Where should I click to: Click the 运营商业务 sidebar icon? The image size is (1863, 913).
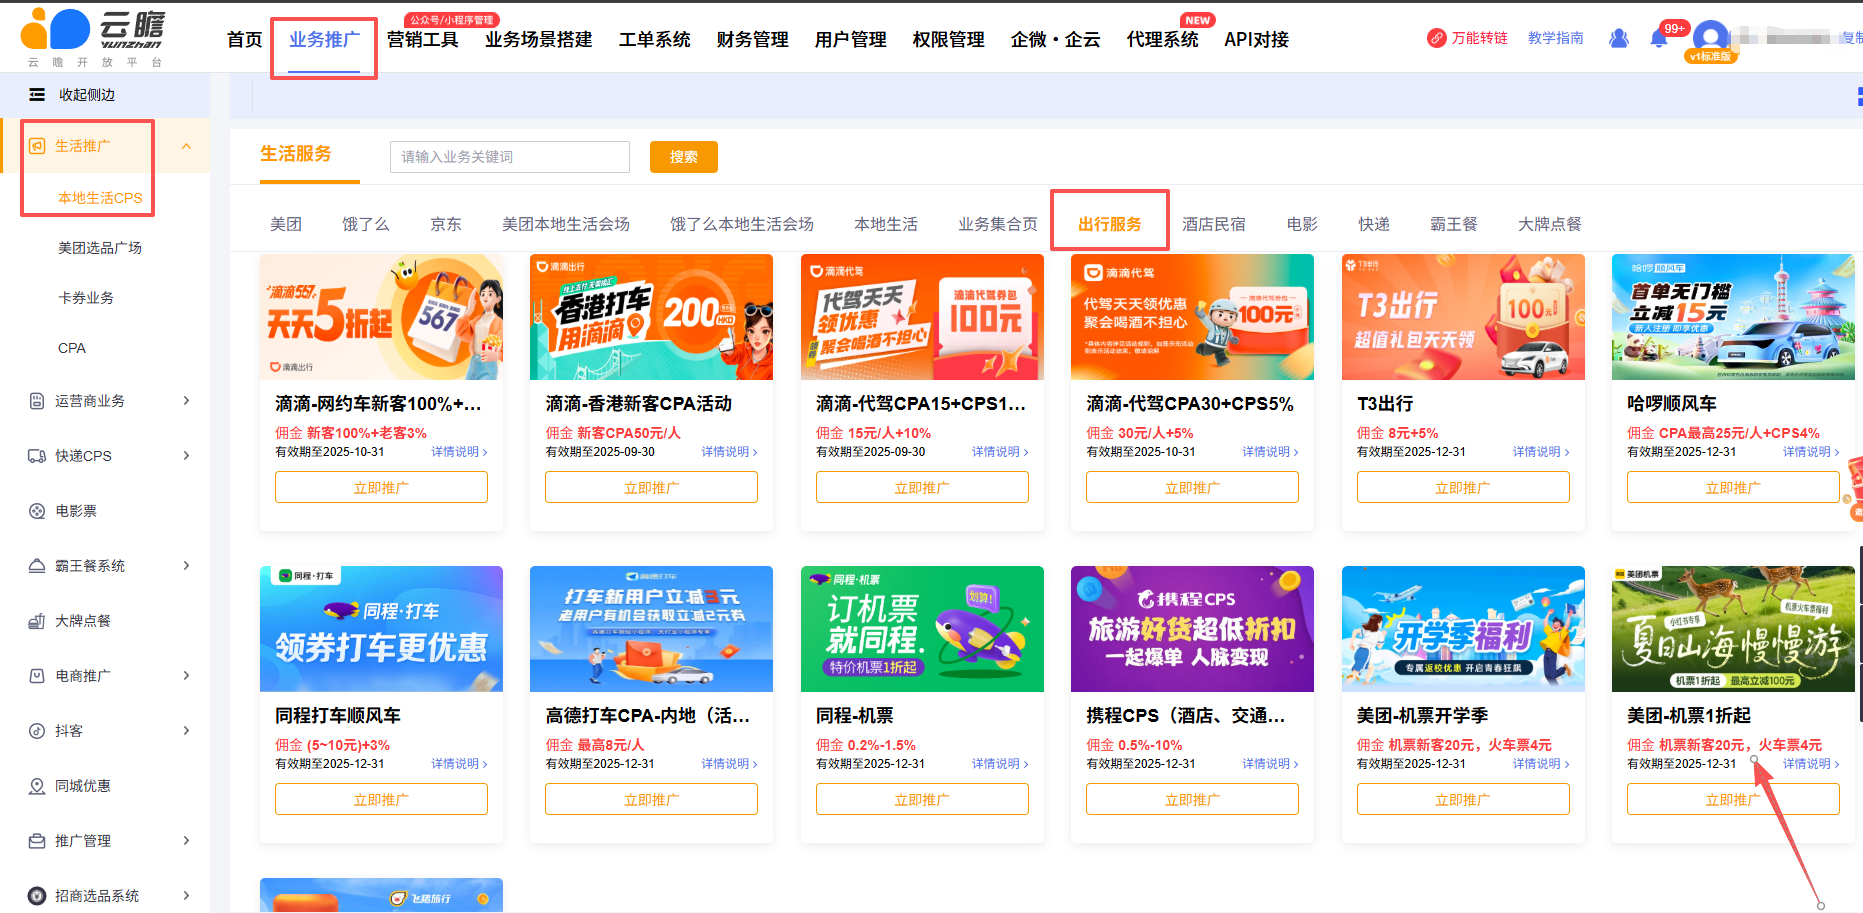click(x=37, y=401)
